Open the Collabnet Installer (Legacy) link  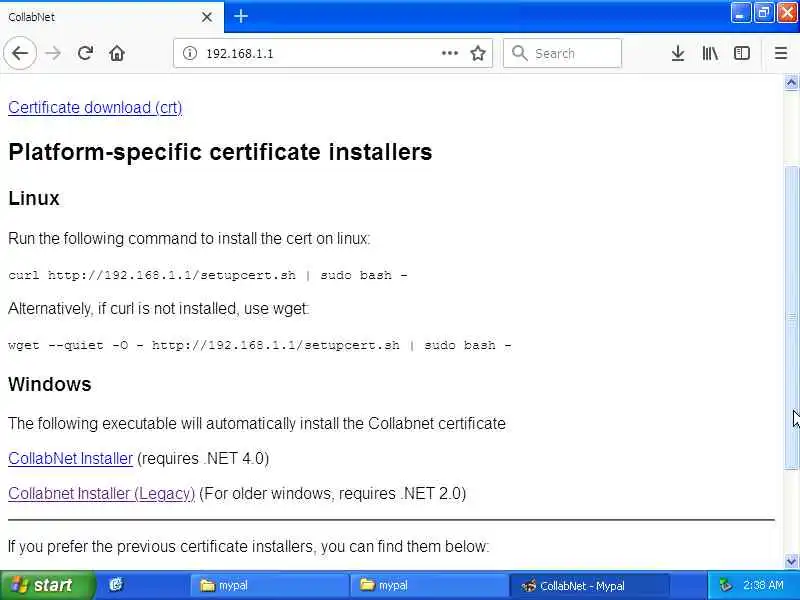(102, 493)
